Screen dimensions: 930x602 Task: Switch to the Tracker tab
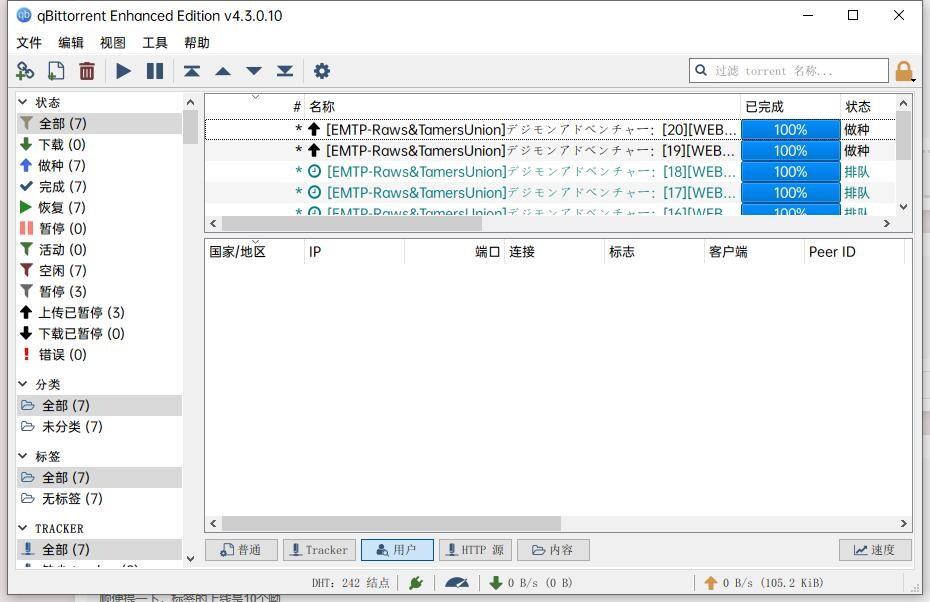click(319, 550)
